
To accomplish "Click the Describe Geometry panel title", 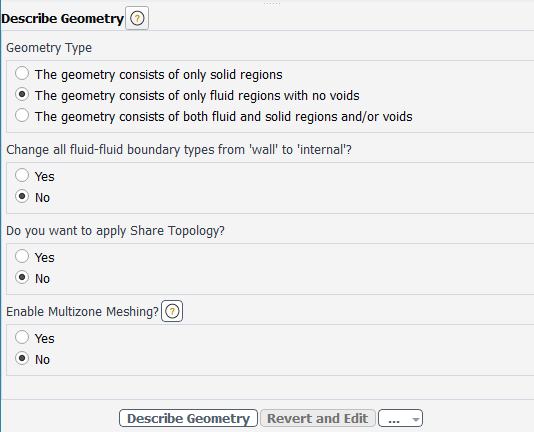I will [62, 18].
